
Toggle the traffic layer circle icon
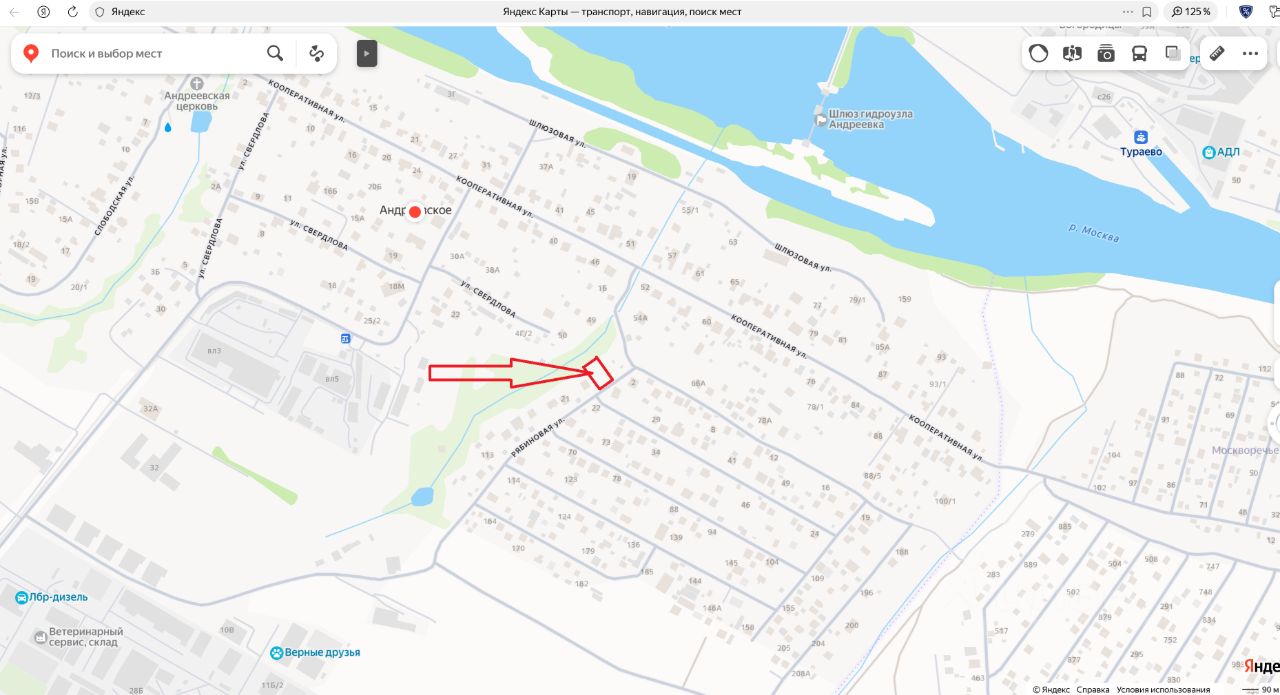pos(1039,53)
